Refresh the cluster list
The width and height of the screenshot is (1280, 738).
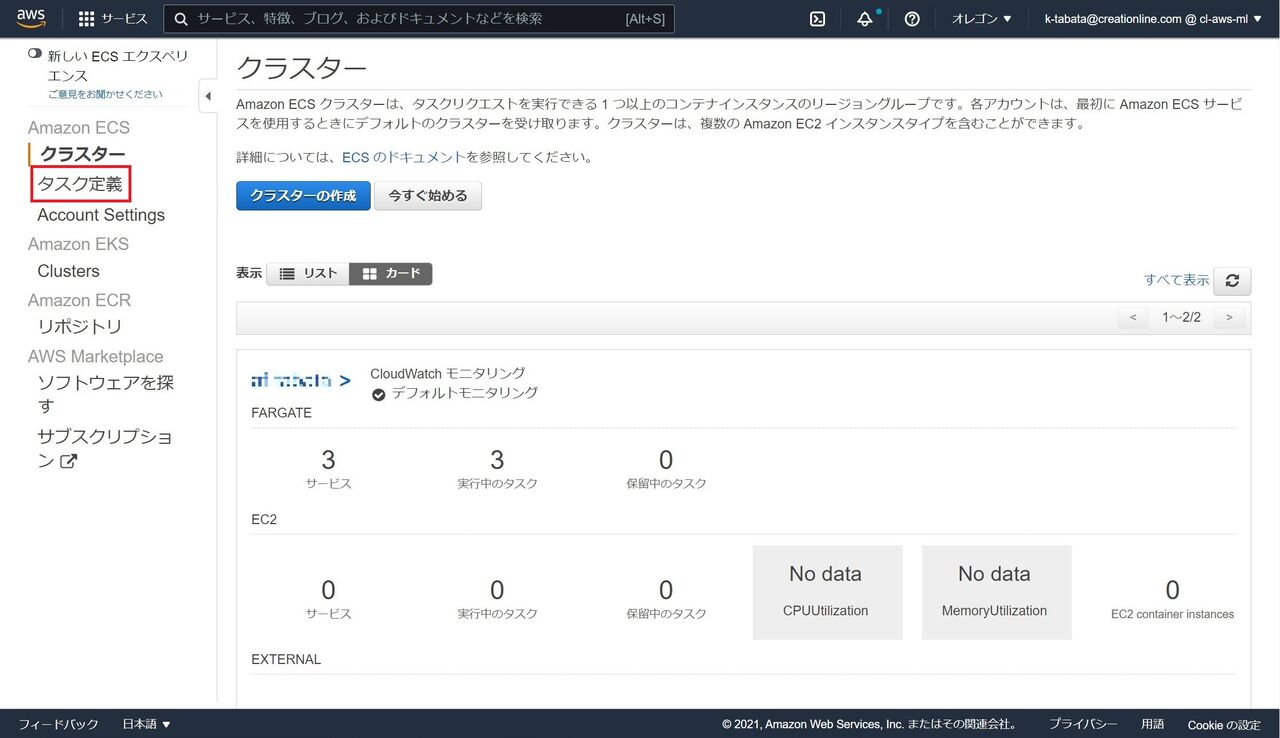coord(1232,281)
